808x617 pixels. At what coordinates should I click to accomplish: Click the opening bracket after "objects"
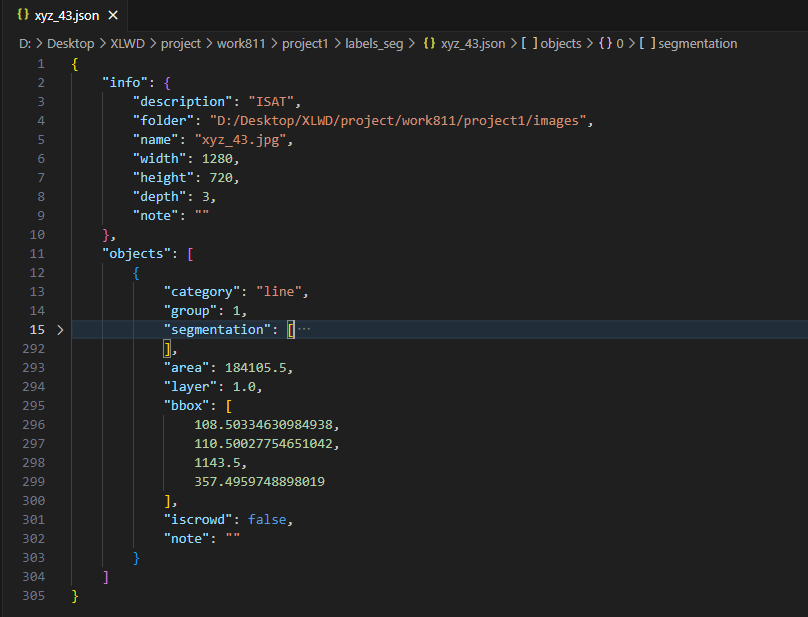(190, 254)
